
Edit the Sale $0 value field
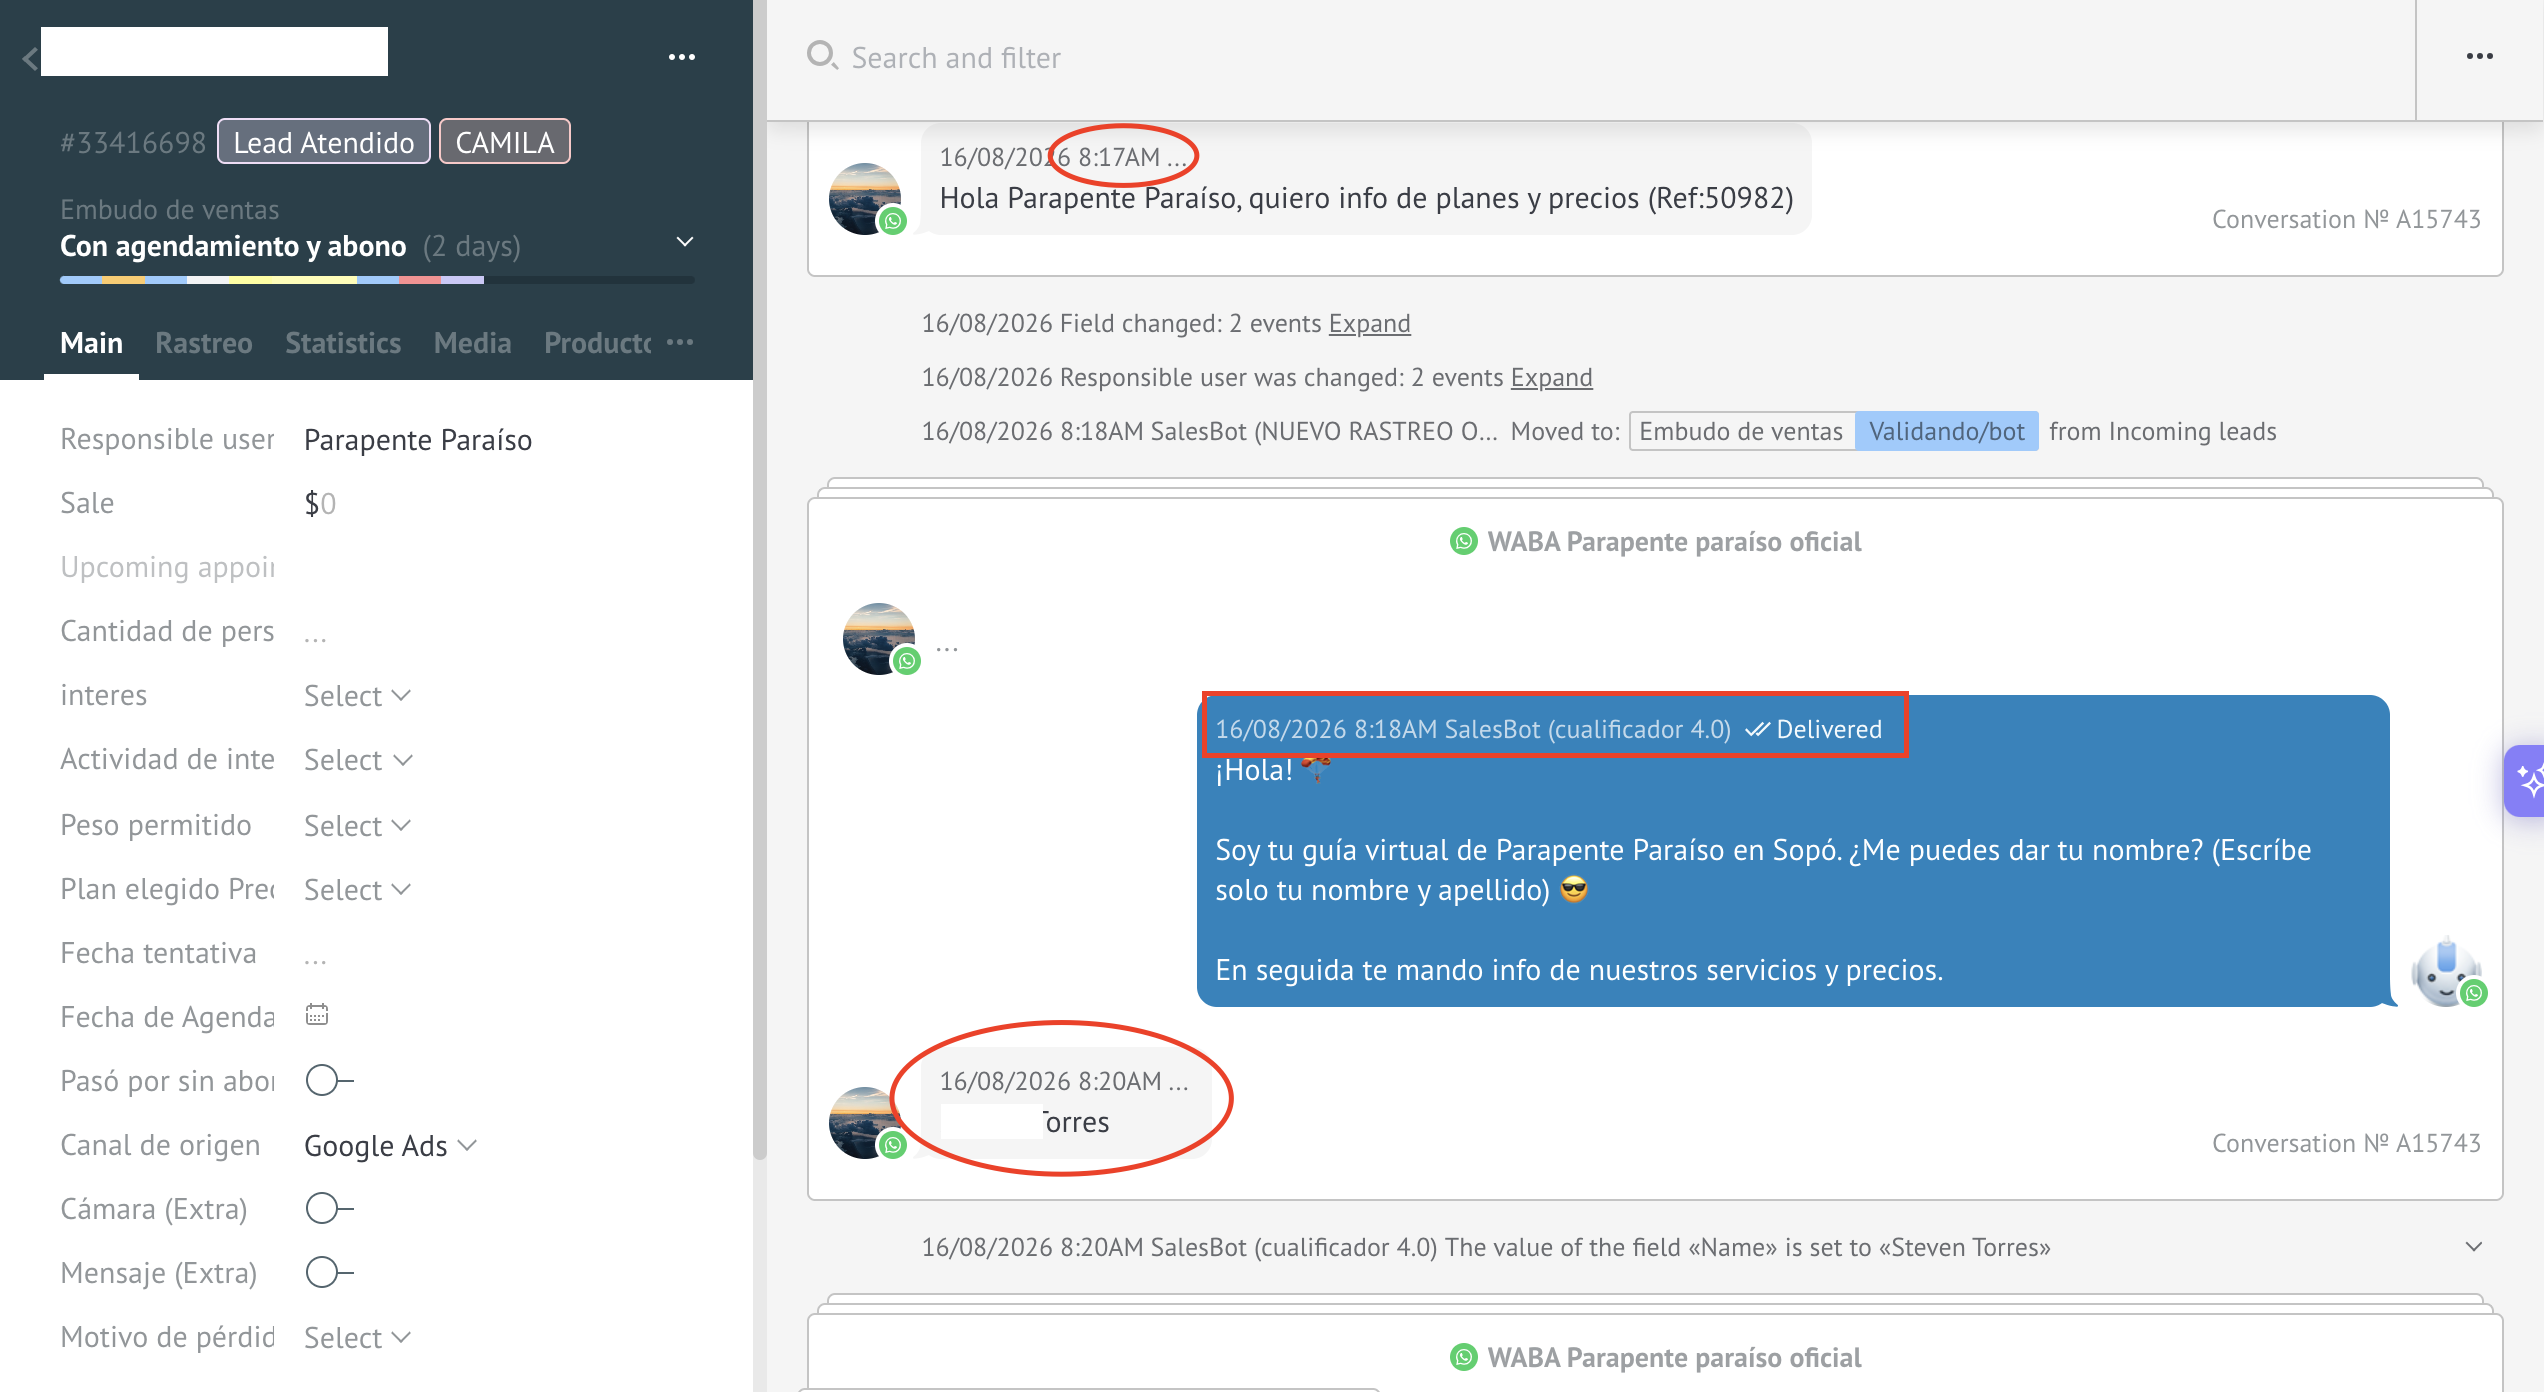tap(320, 503)
